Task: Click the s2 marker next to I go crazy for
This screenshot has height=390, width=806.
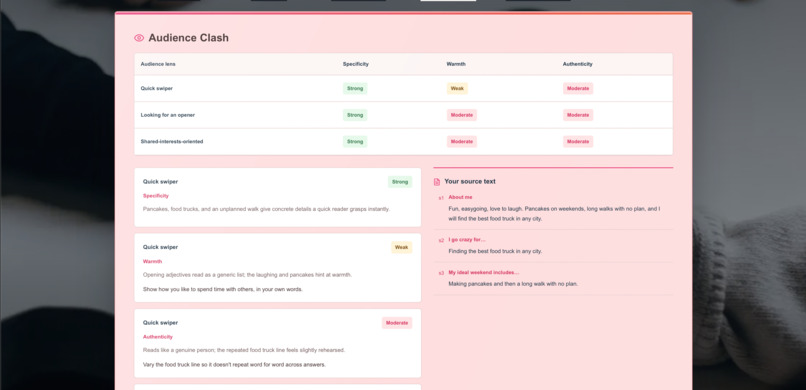Action: pos(441,240)
